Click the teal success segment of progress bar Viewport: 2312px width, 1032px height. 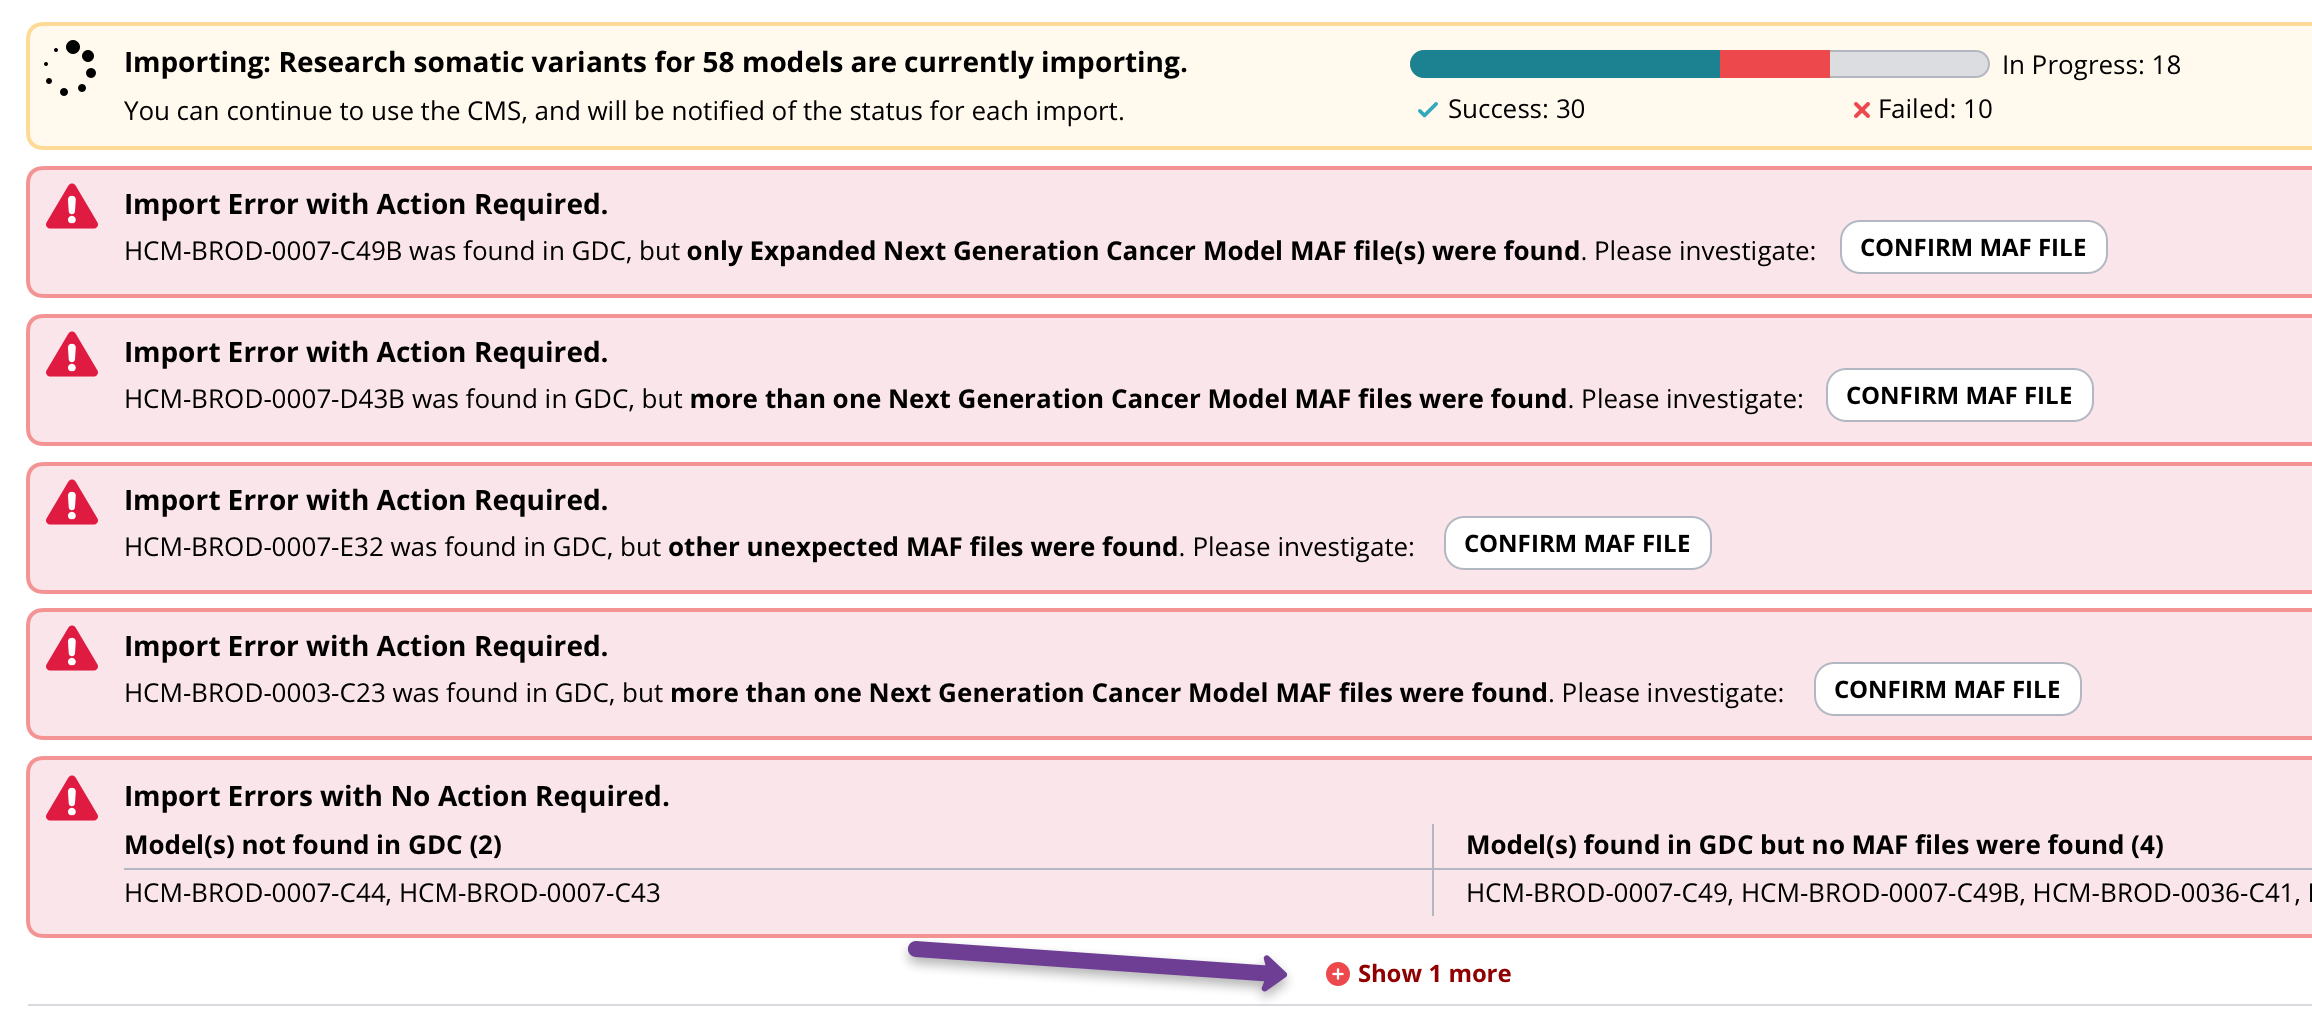click(1565, 64)
